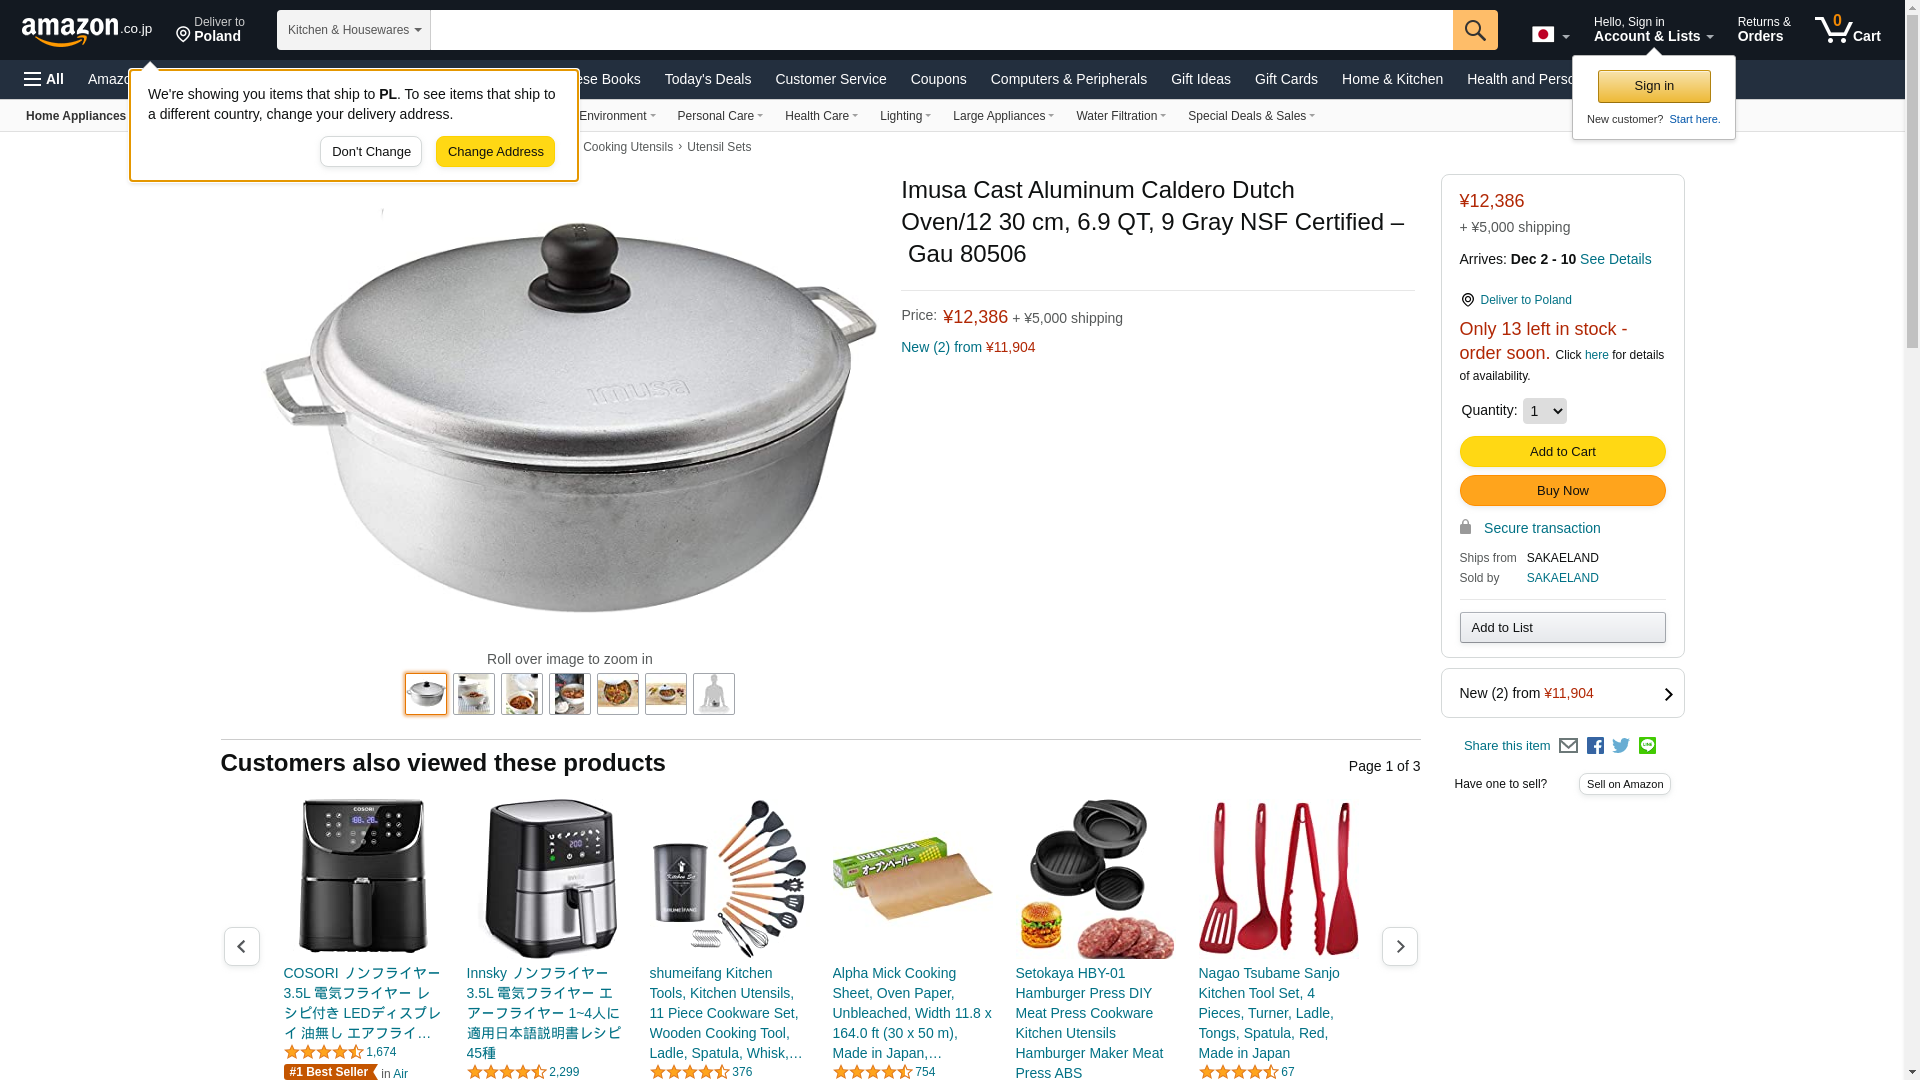Open the Health Care submenu

(821, 116)
